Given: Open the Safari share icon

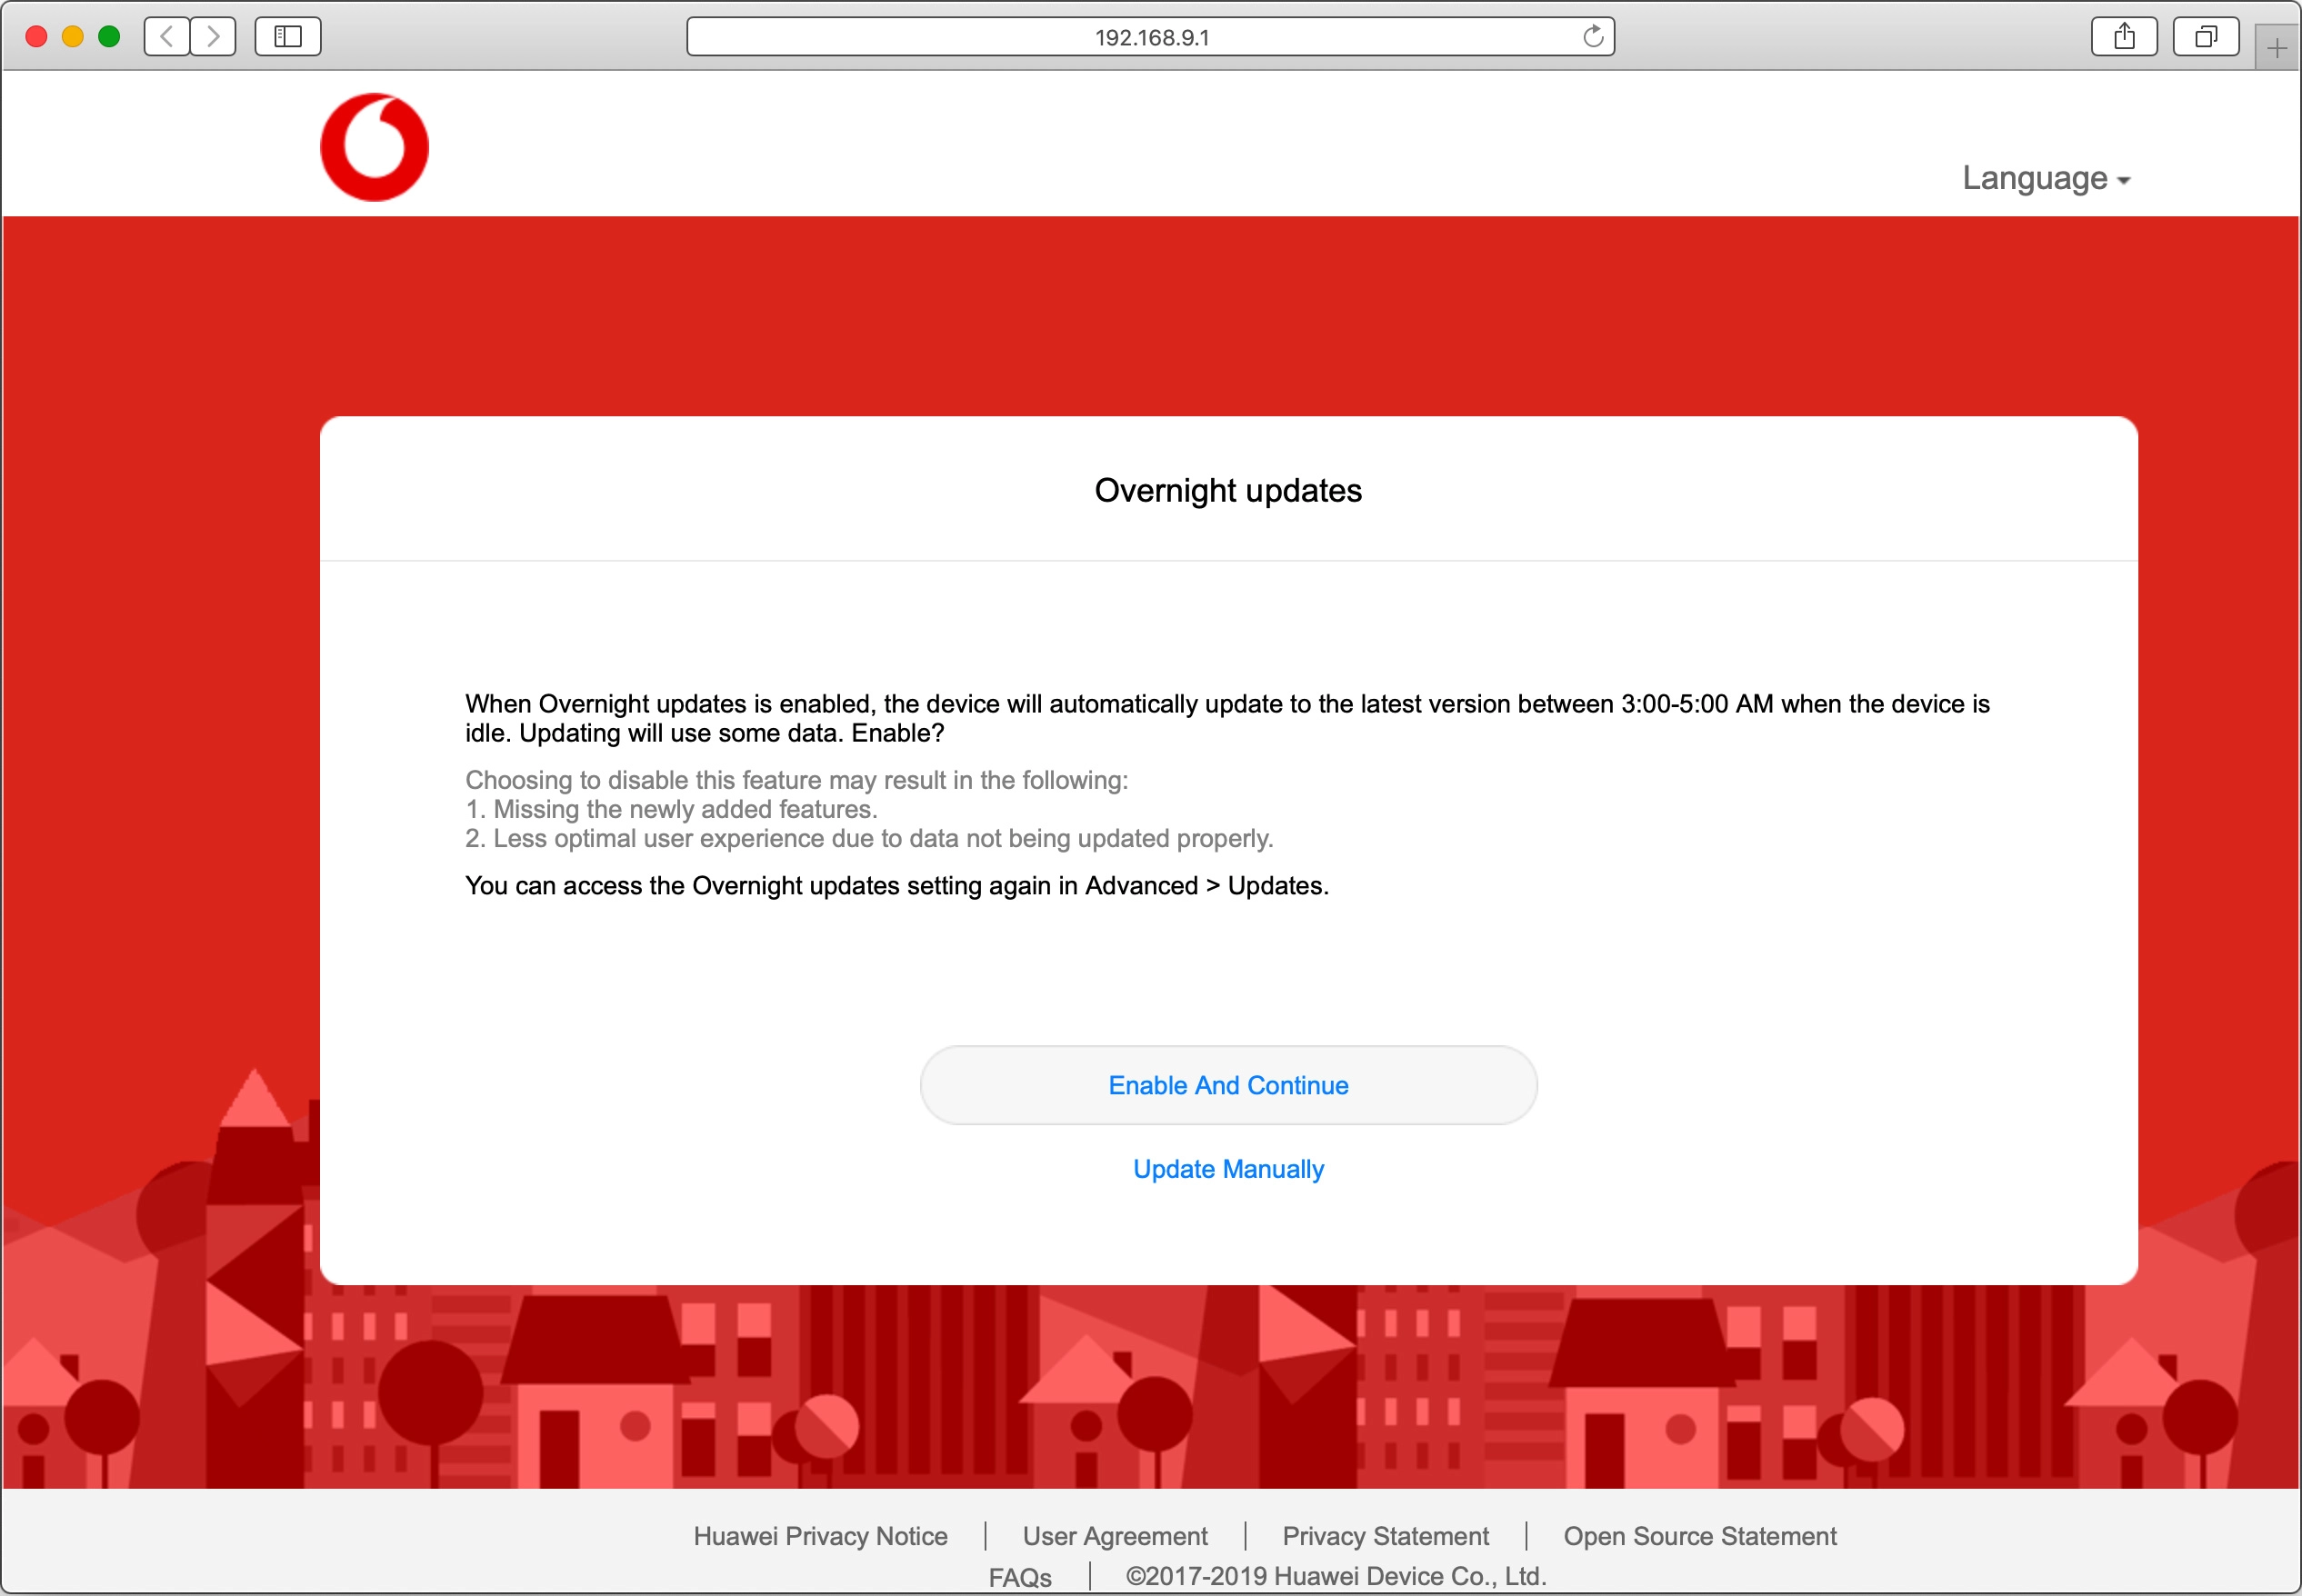Looking at the screenshot, I should 2124,37.
